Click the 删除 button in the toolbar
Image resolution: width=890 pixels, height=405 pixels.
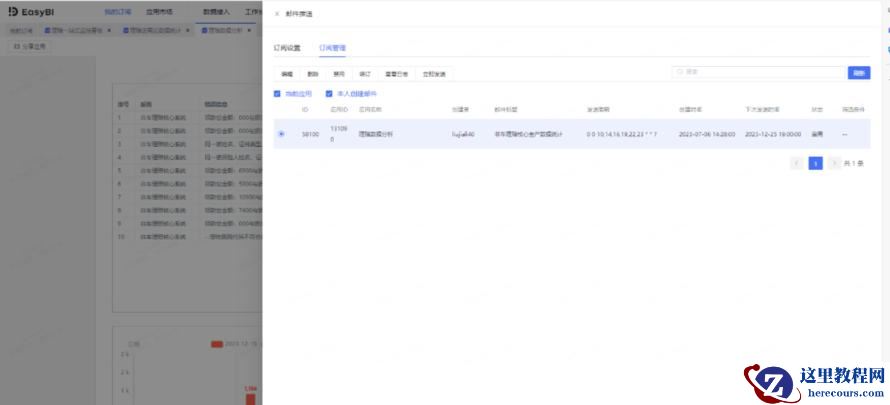coord(313,73)
